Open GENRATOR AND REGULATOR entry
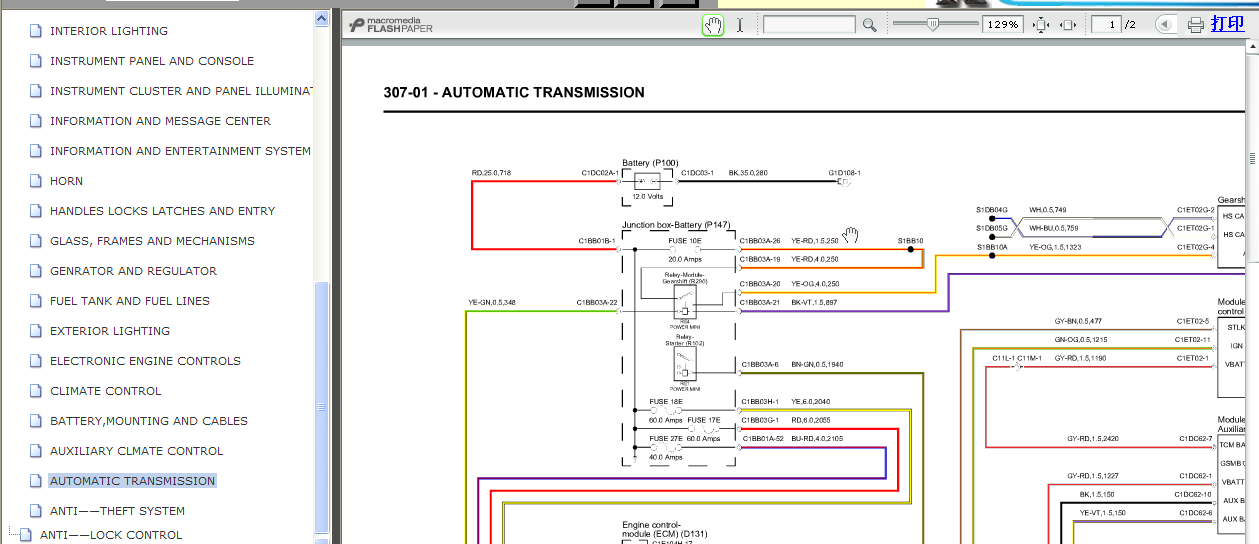Viewport: 1259px width, 544px height. (x=133, y=271)
